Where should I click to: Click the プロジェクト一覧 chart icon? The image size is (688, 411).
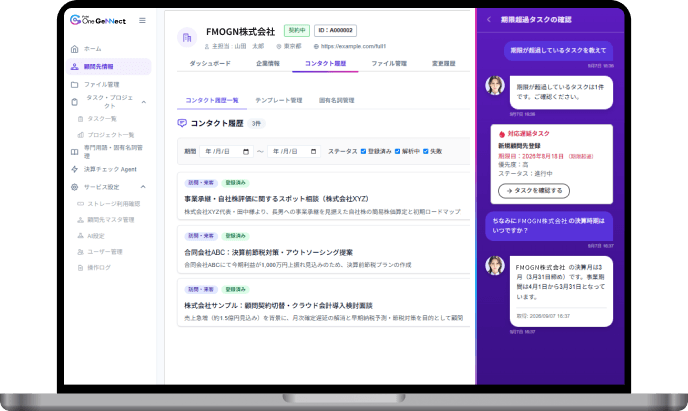pyautogui.click(x=80, y=135)
